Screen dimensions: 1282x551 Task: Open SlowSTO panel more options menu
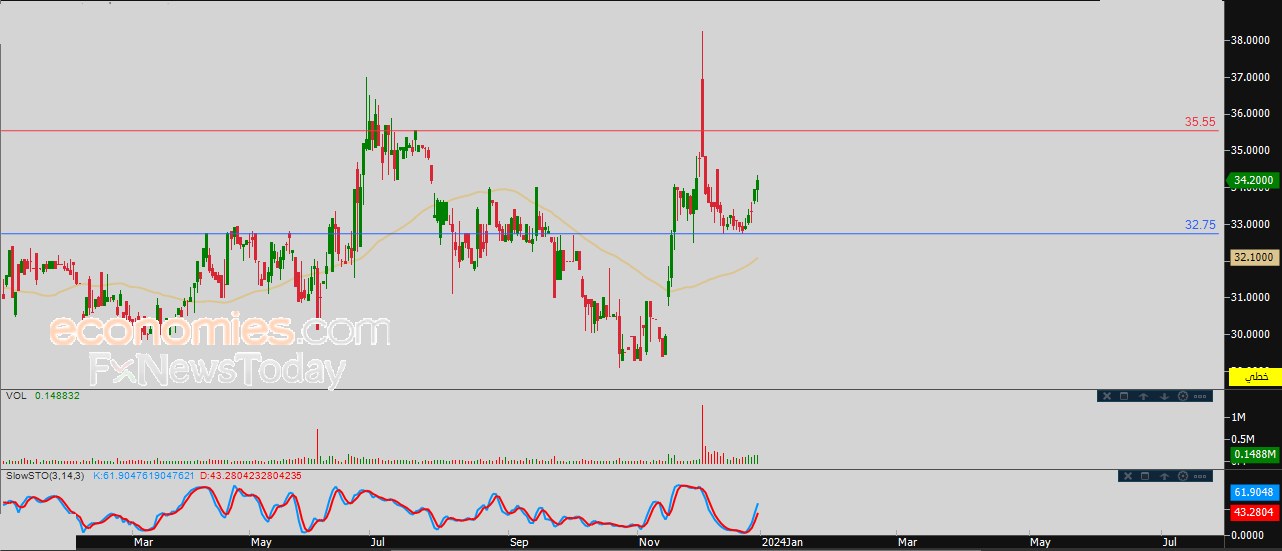pos(1200,476)
